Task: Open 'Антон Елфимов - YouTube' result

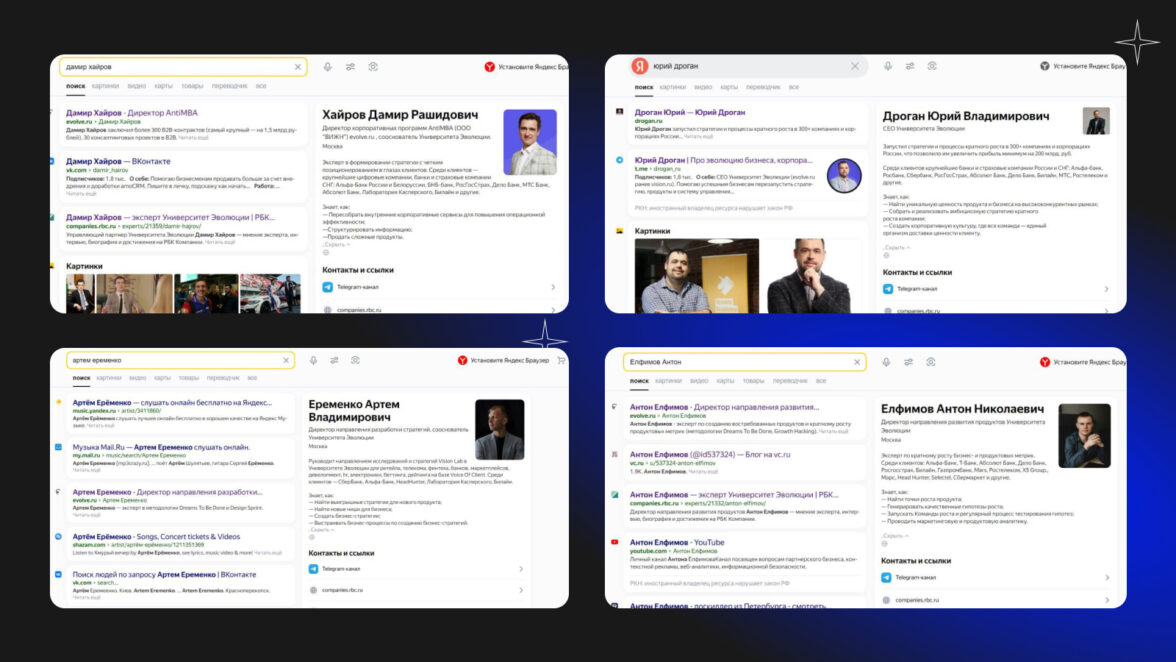Action: [x=676, y=542]
